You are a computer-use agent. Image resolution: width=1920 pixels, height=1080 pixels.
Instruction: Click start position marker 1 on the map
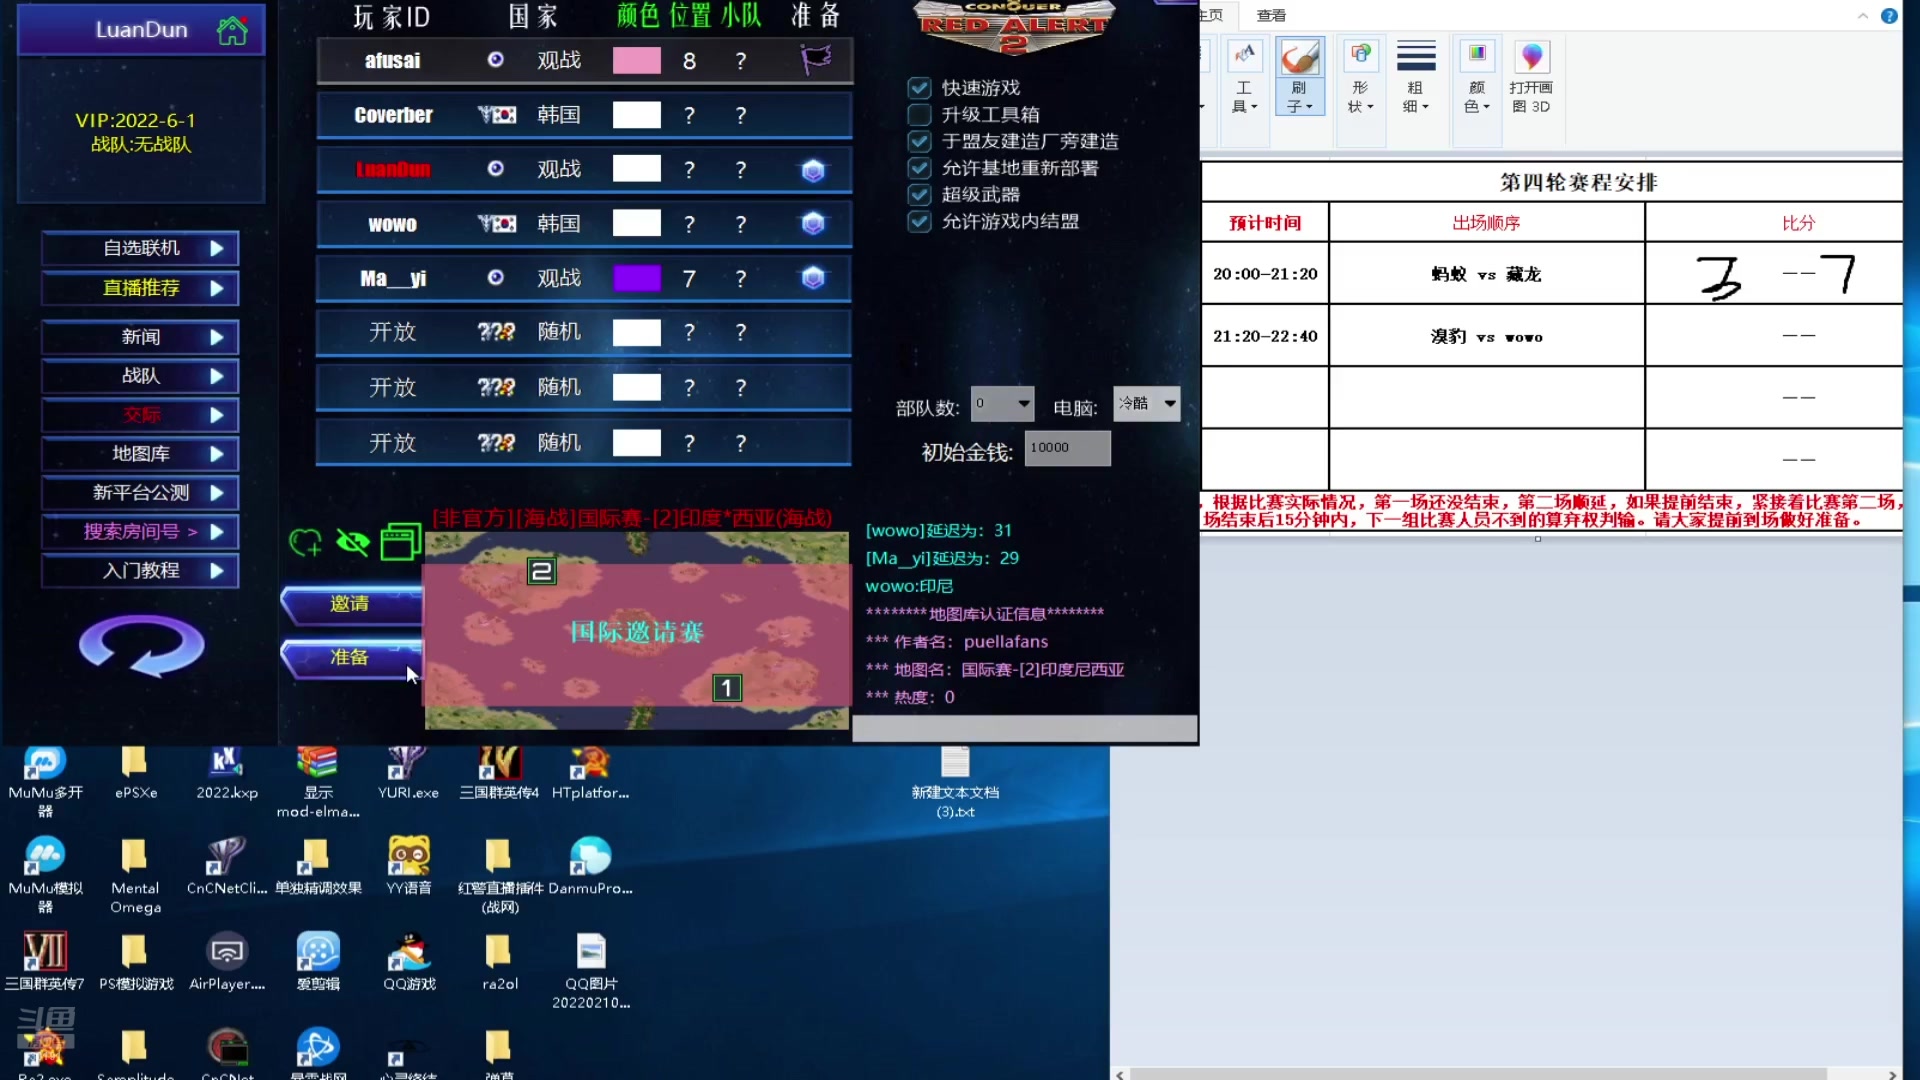[x=727, y=688]
